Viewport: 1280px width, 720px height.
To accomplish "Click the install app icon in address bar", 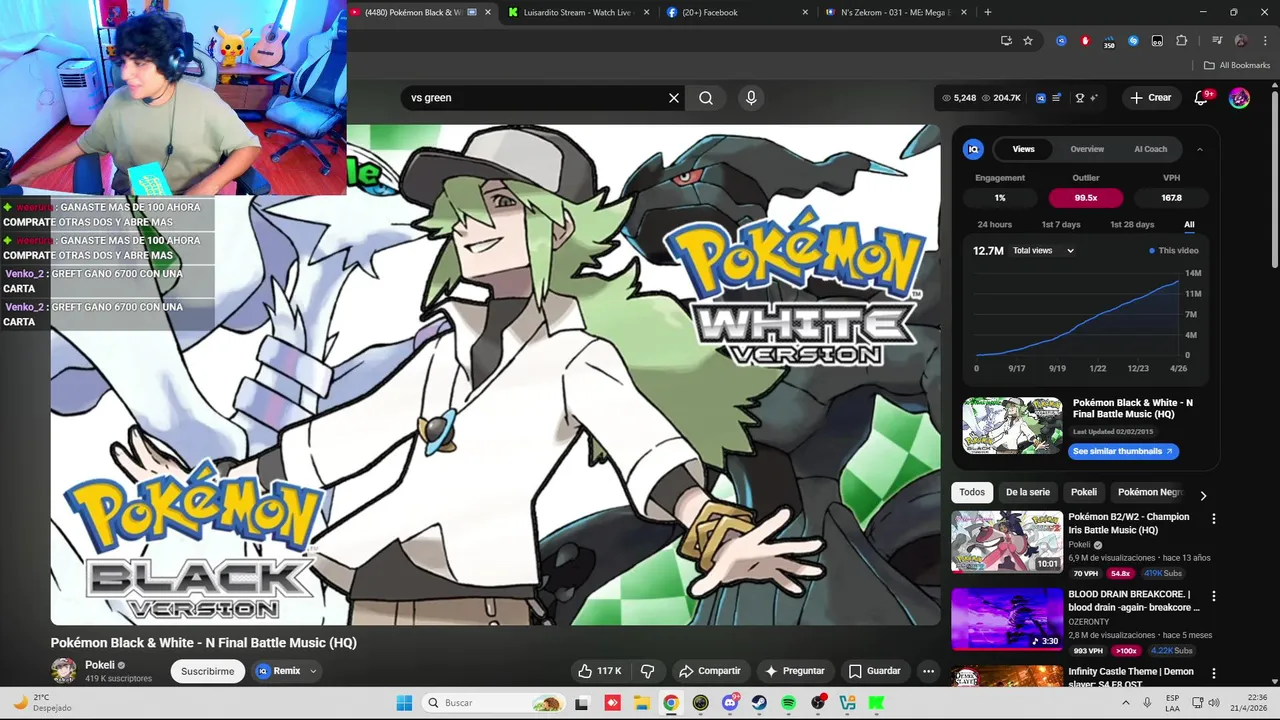I will pos(1006,41).
